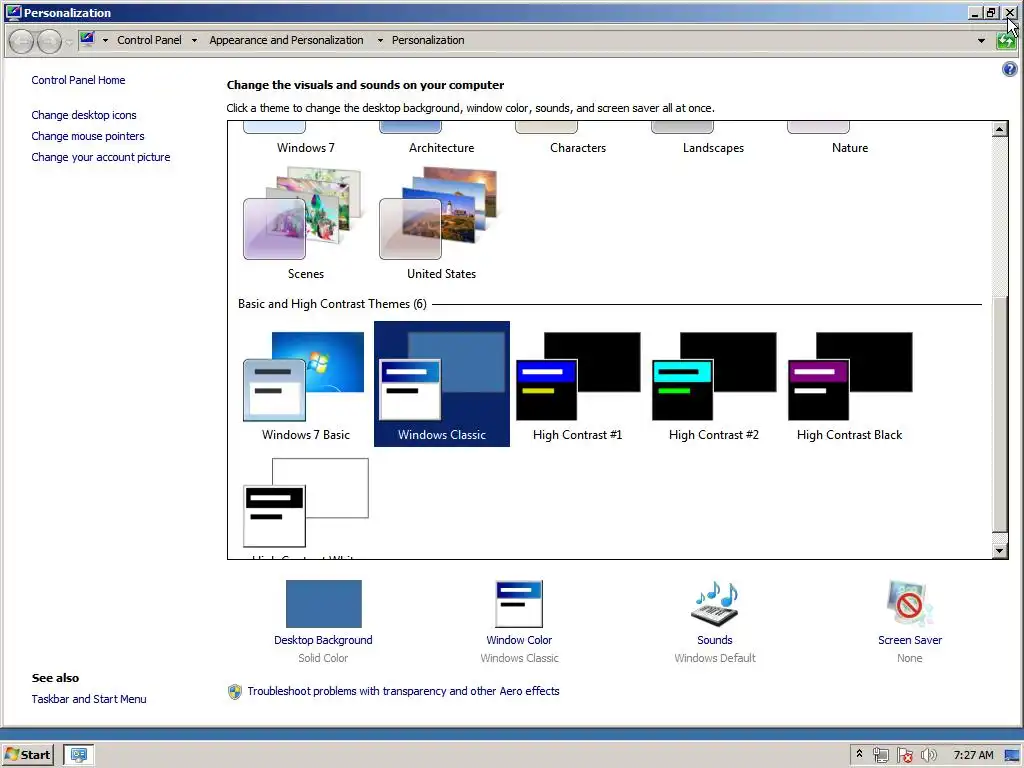Apply the High Contrast #1 theme
The height and width of the screenshot is (768, 1024).
[x=577, y=384]
